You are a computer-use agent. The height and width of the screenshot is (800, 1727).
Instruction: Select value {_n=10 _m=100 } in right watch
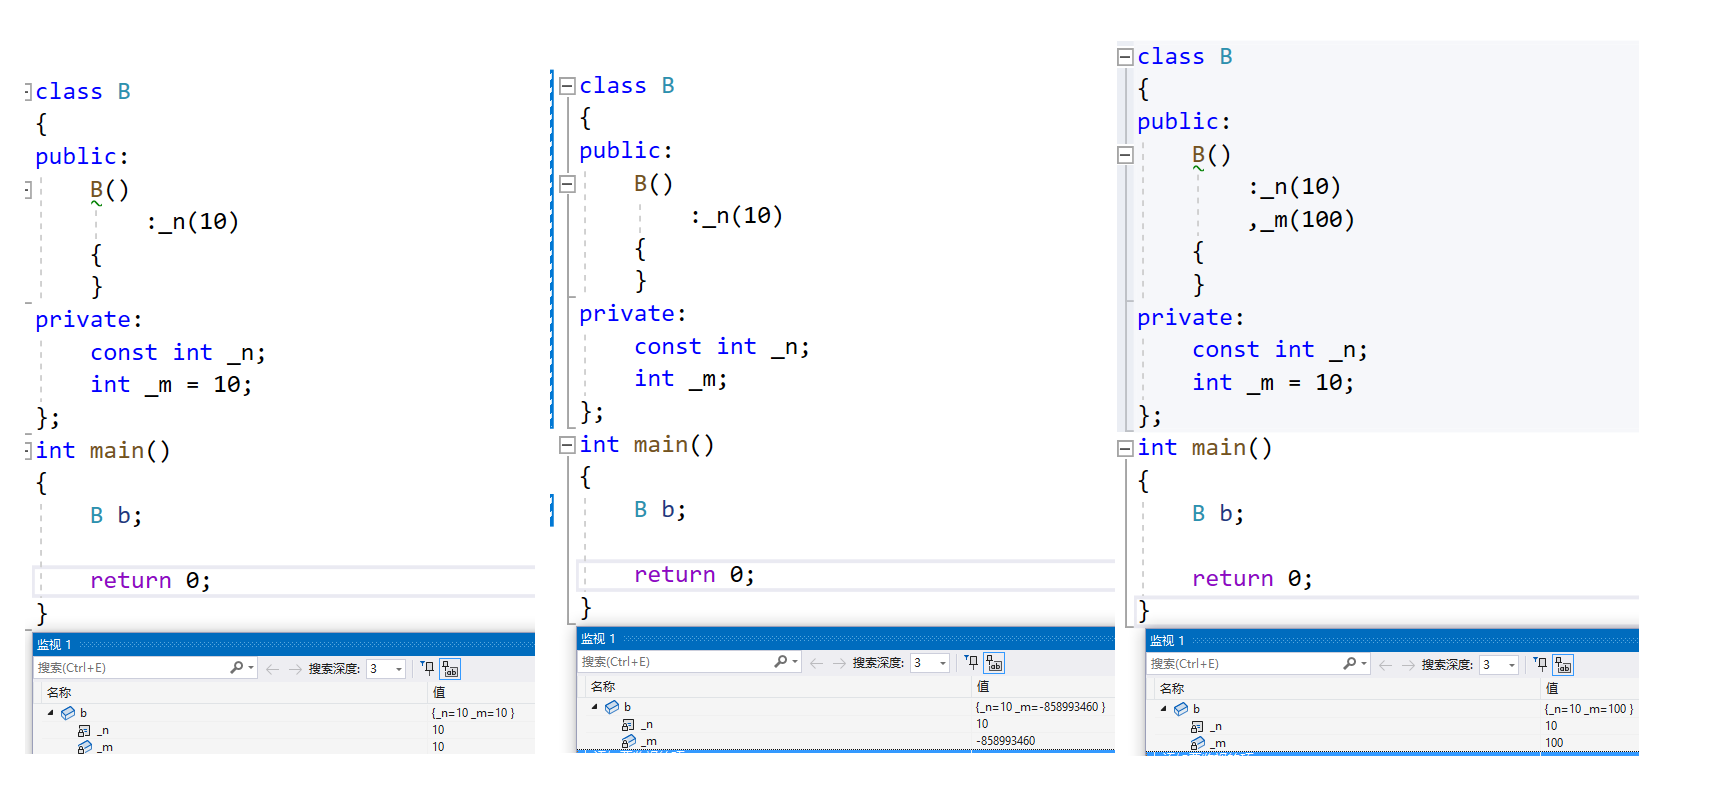pos(1589,709)
